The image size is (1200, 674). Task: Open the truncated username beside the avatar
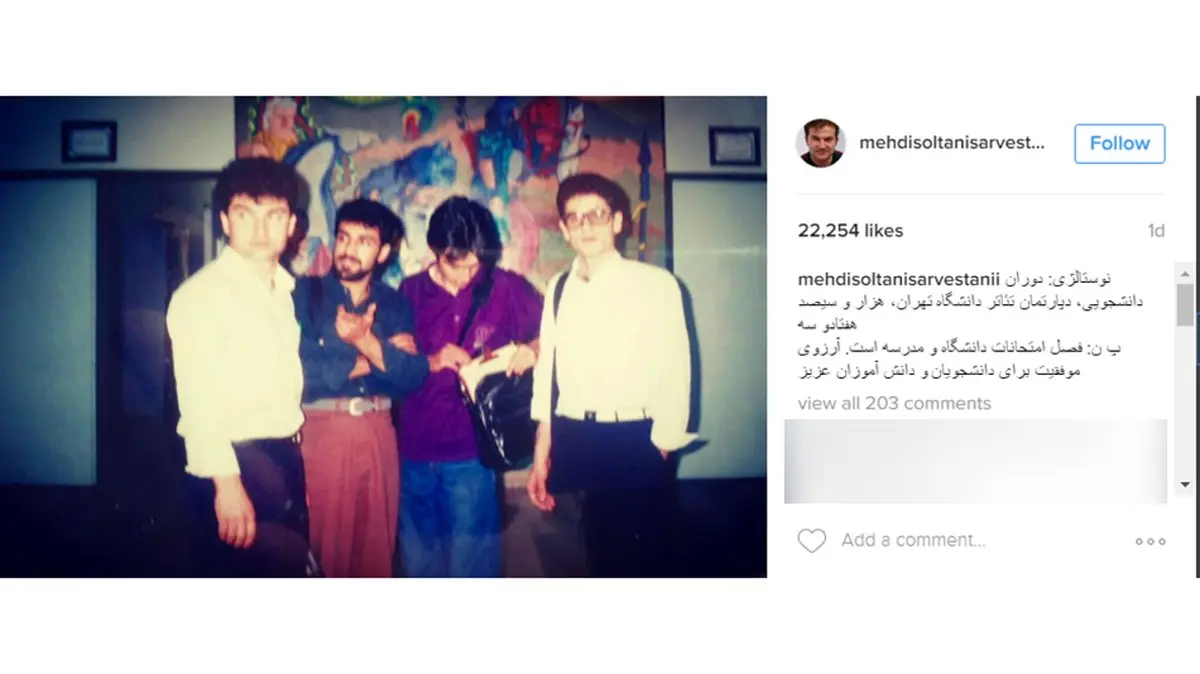tap(952, 143)
